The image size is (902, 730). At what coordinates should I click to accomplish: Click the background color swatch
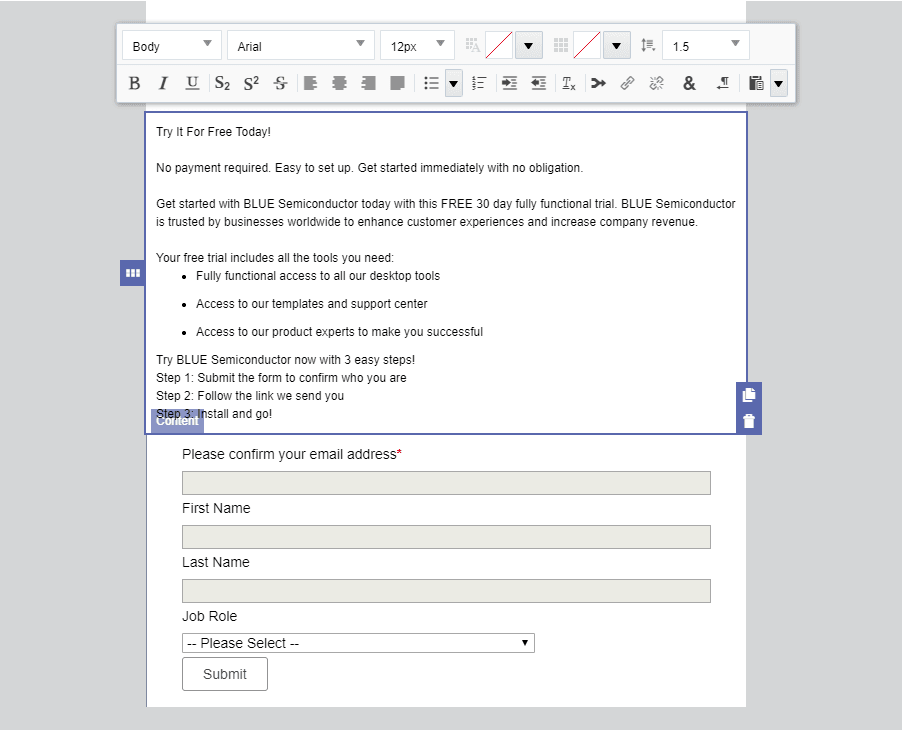(x=587, y=45)
